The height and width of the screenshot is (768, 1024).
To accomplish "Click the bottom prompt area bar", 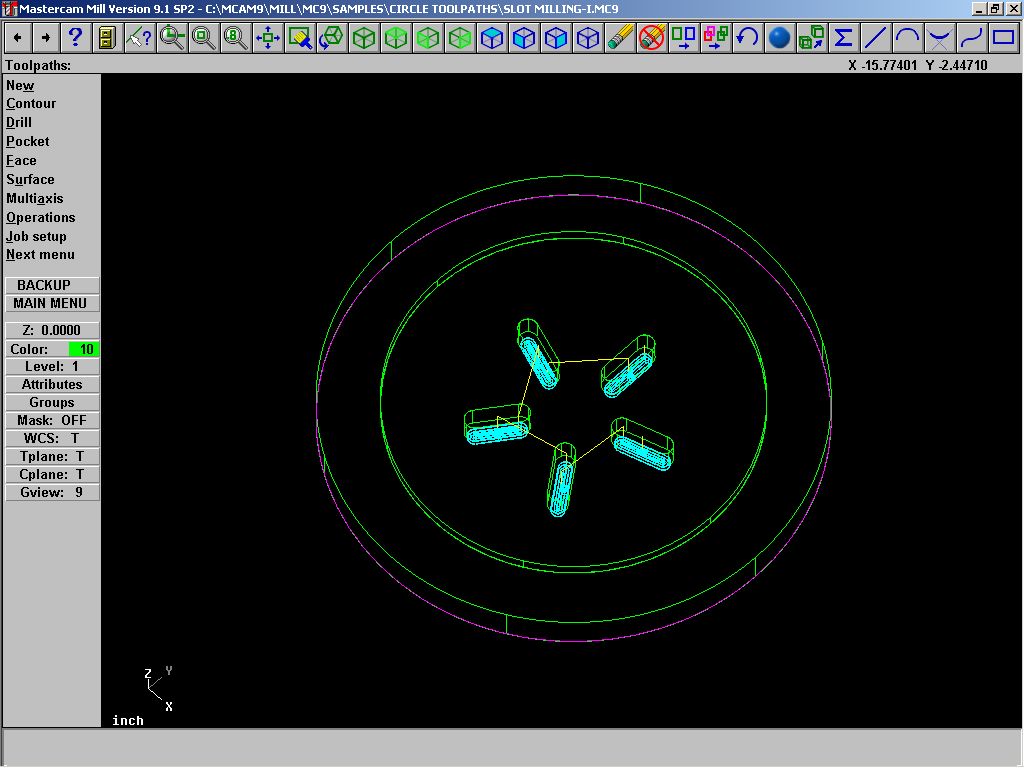I will (x=512, y=748).
